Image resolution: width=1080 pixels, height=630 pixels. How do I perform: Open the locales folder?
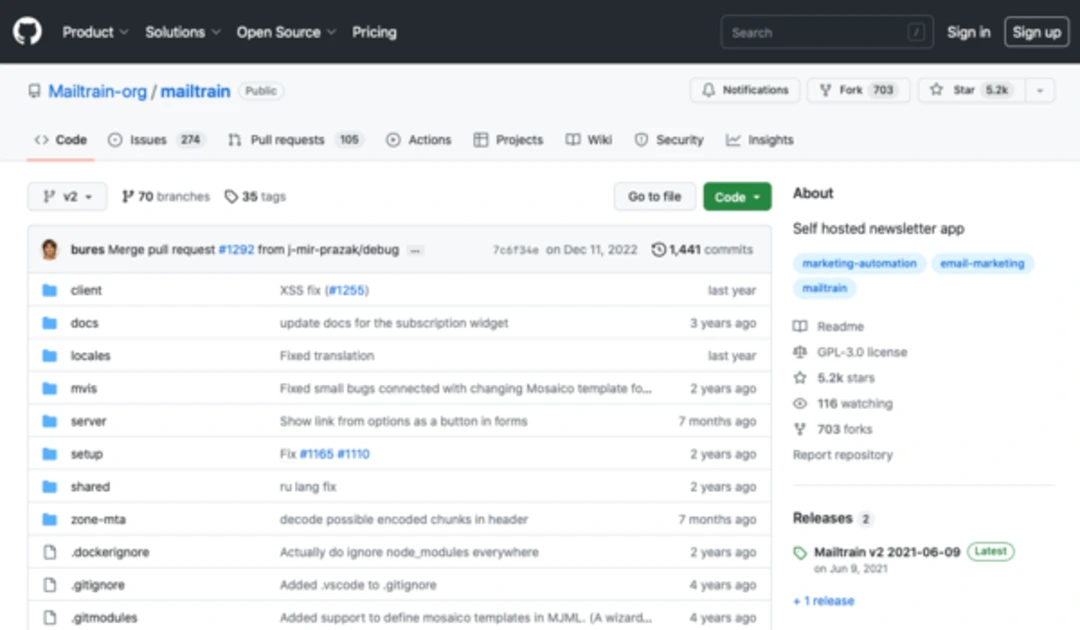click(x=90, y=356)
